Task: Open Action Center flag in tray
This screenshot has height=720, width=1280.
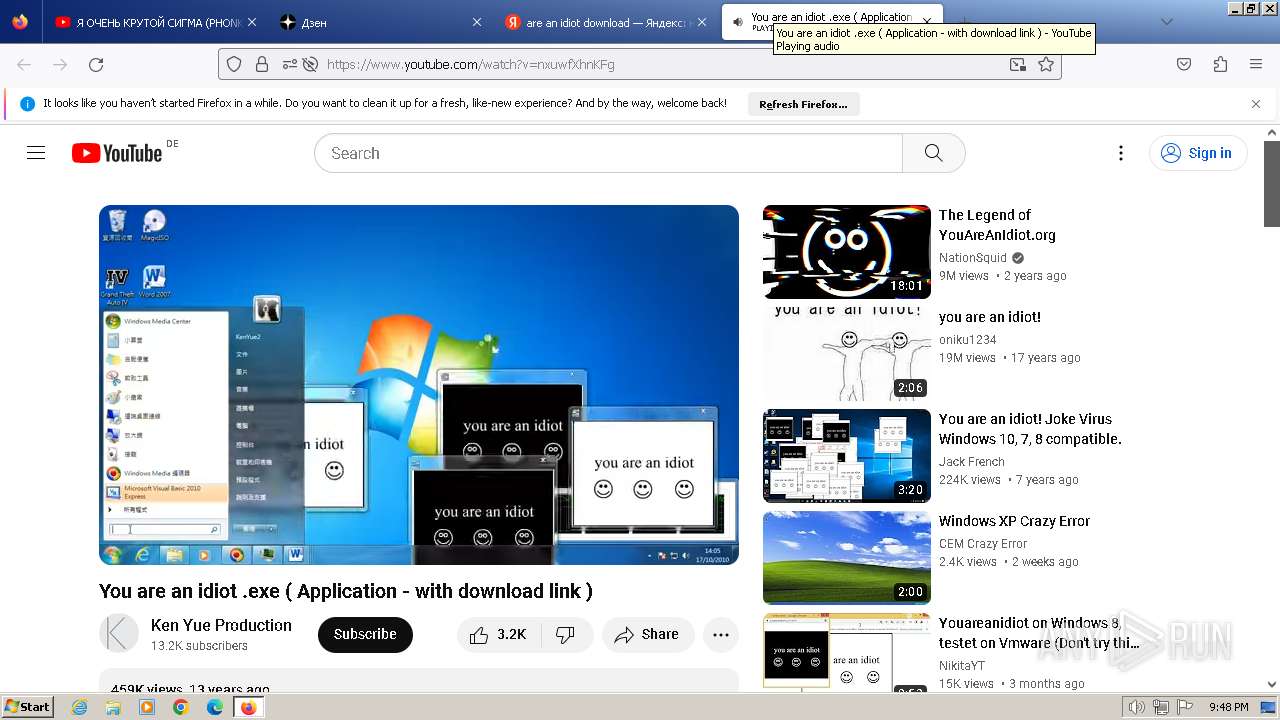Action: (x=1185, y=707)
